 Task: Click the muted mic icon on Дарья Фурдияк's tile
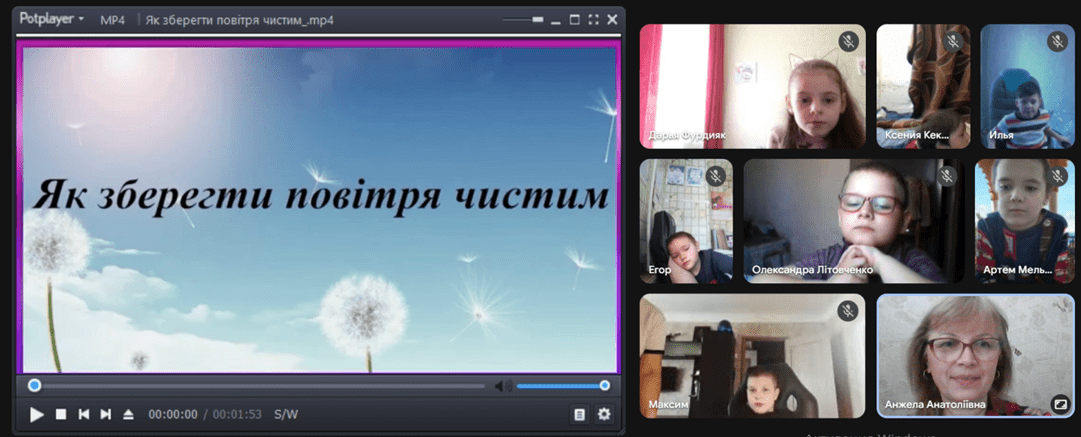click(x=848, y=41)
